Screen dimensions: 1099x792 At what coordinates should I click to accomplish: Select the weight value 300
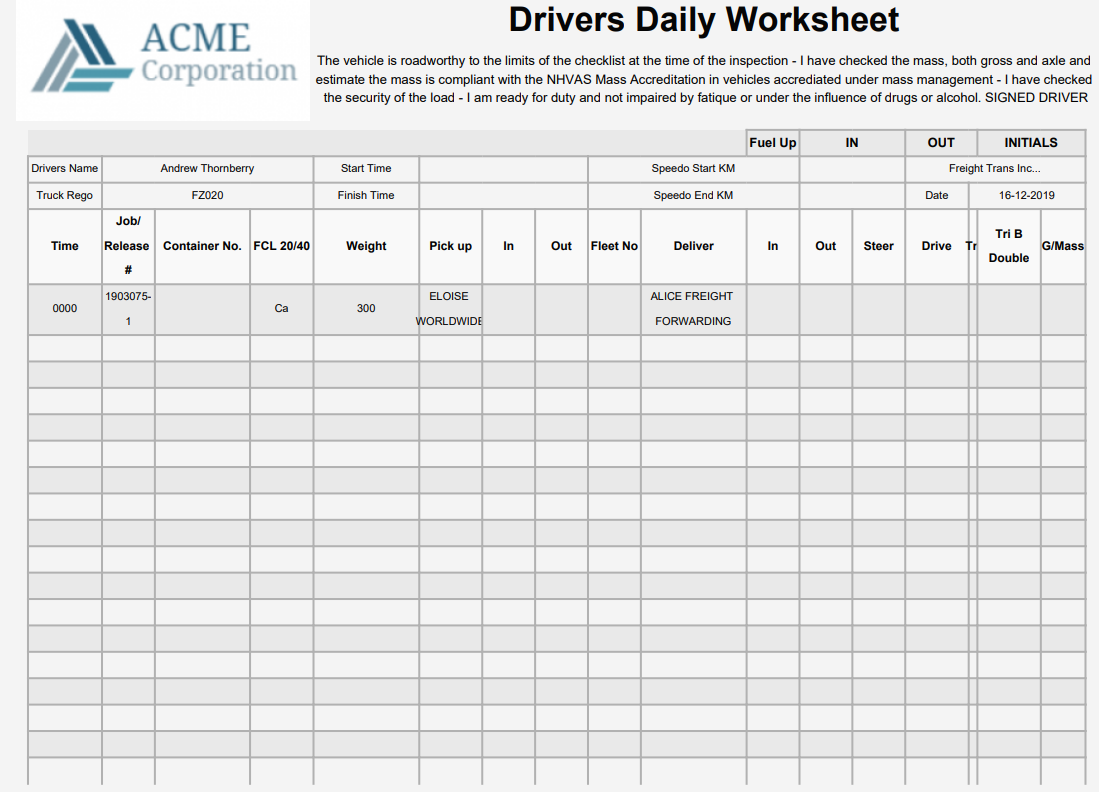point(366,308)
